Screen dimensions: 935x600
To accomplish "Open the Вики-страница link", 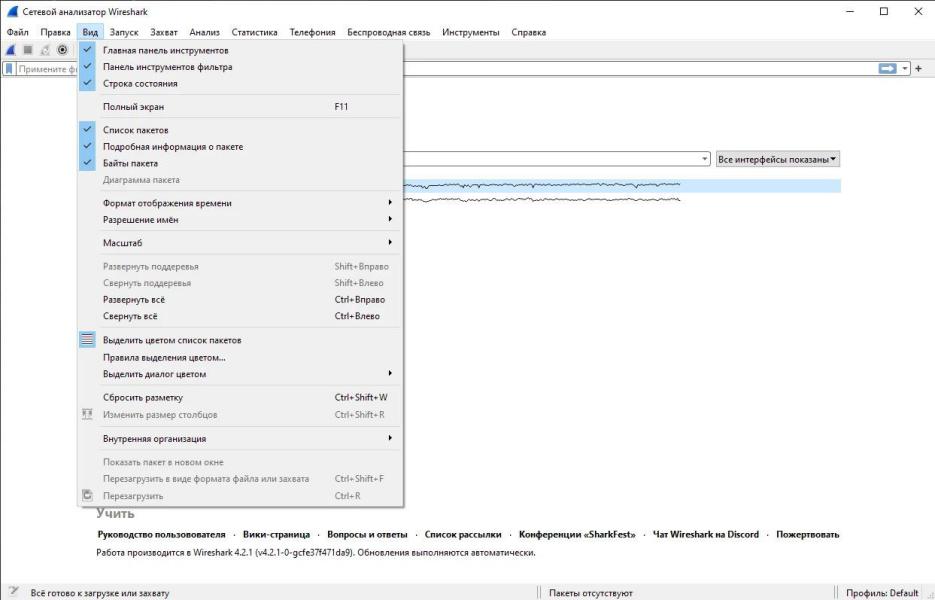I will click(277, 534).
